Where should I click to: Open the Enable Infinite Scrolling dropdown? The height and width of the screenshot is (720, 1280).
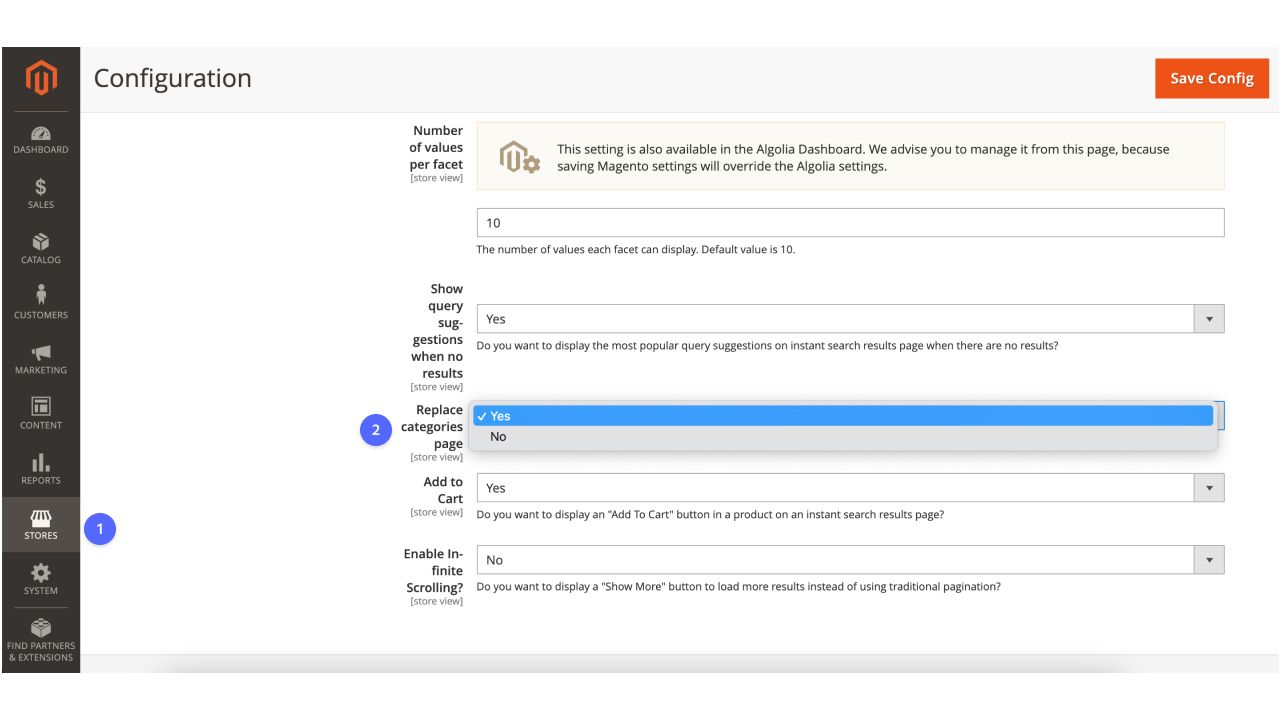[850, 560]
